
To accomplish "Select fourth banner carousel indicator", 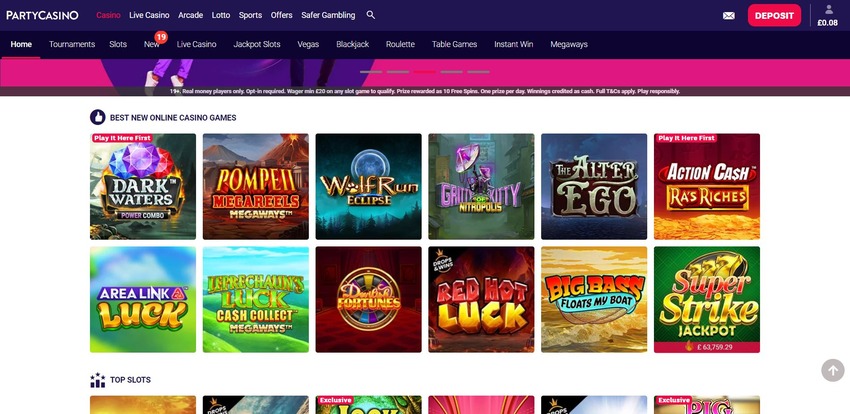I will (452, 72).
